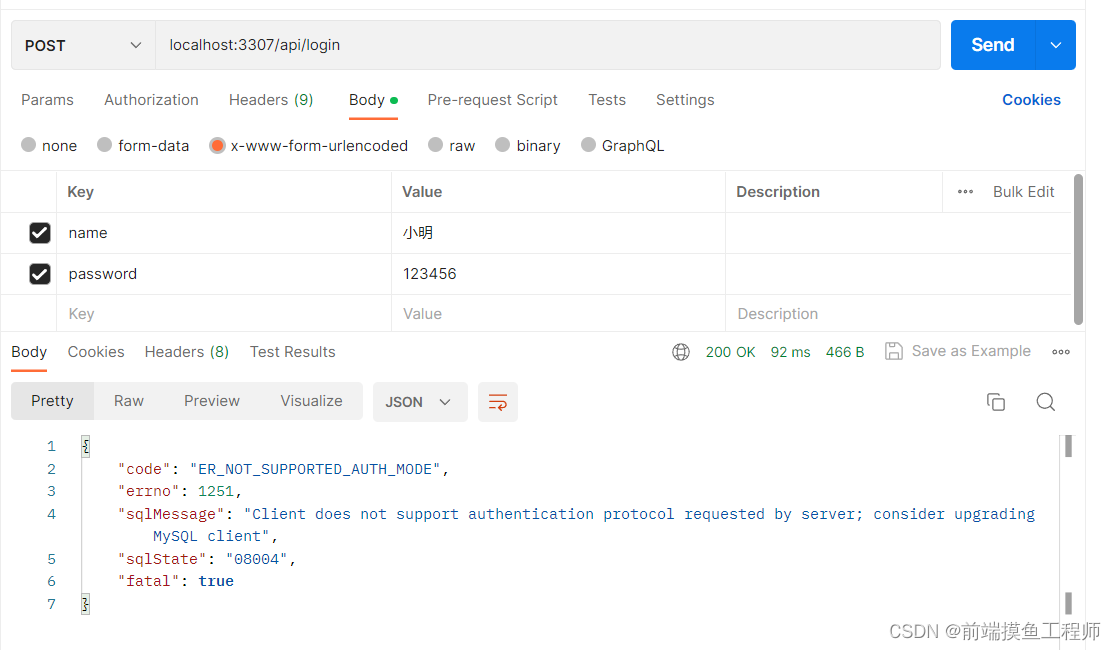Uncheck the name parameter row
The image size is (1116, 650).
pyautogui.click(x=40, y=232)
